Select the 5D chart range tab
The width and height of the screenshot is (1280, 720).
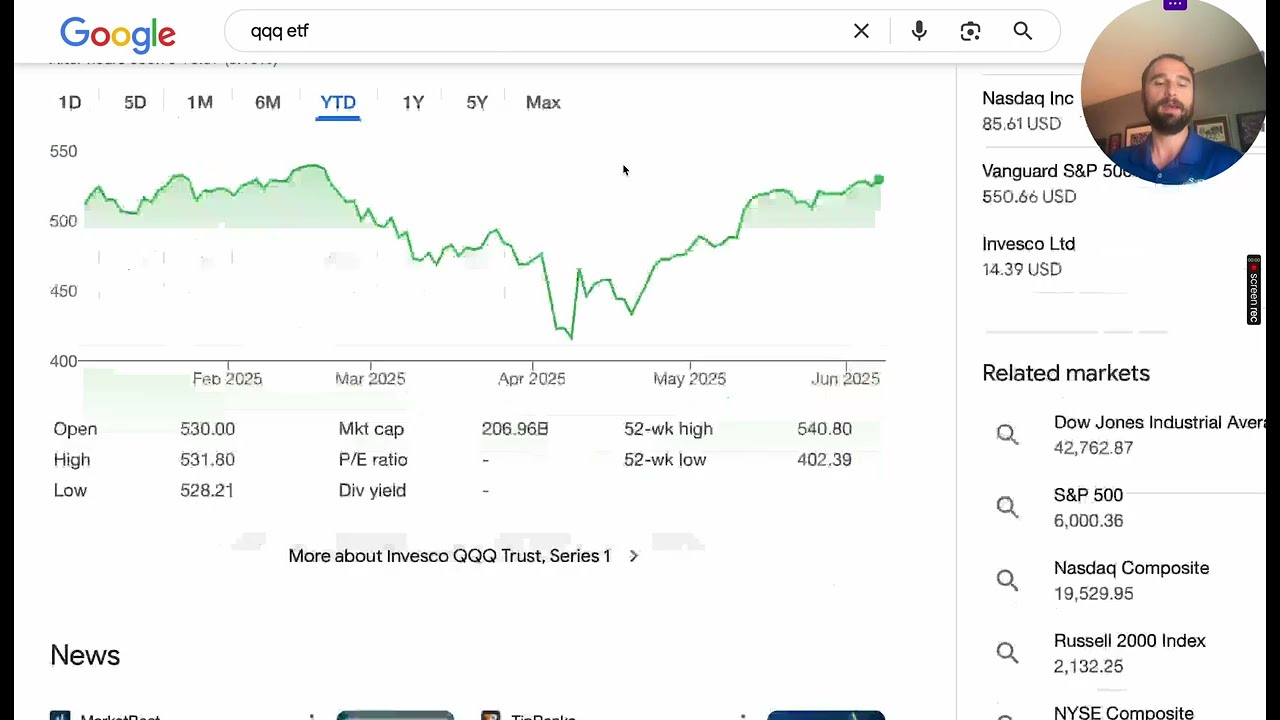click(135, 102)
